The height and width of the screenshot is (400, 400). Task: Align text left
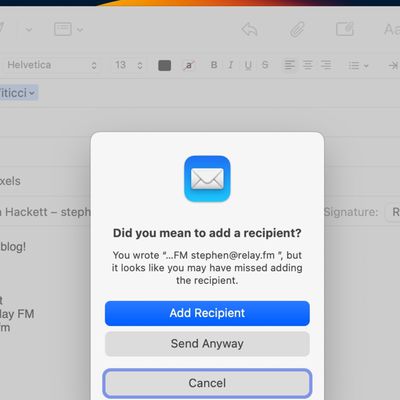[x=289, y=65]
